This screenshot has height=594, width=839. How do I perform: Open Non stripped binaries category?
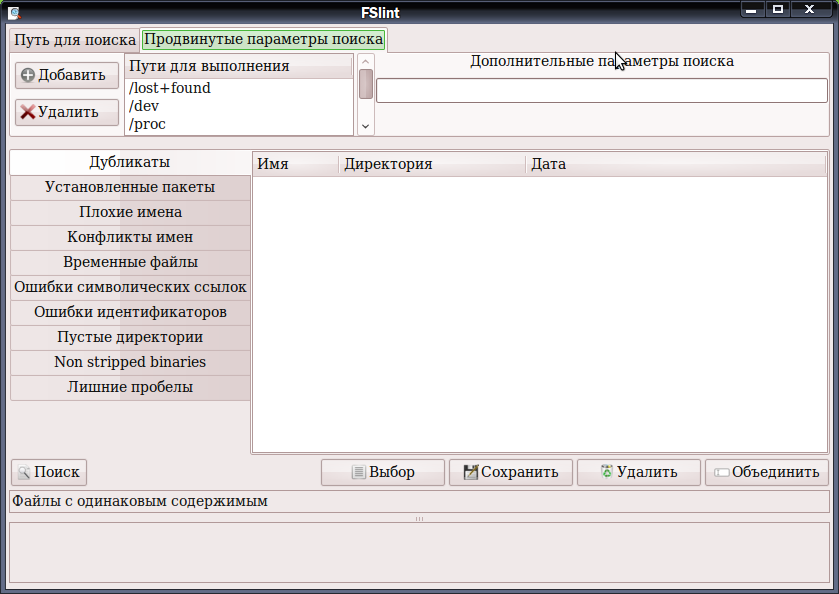click(130, 362)
